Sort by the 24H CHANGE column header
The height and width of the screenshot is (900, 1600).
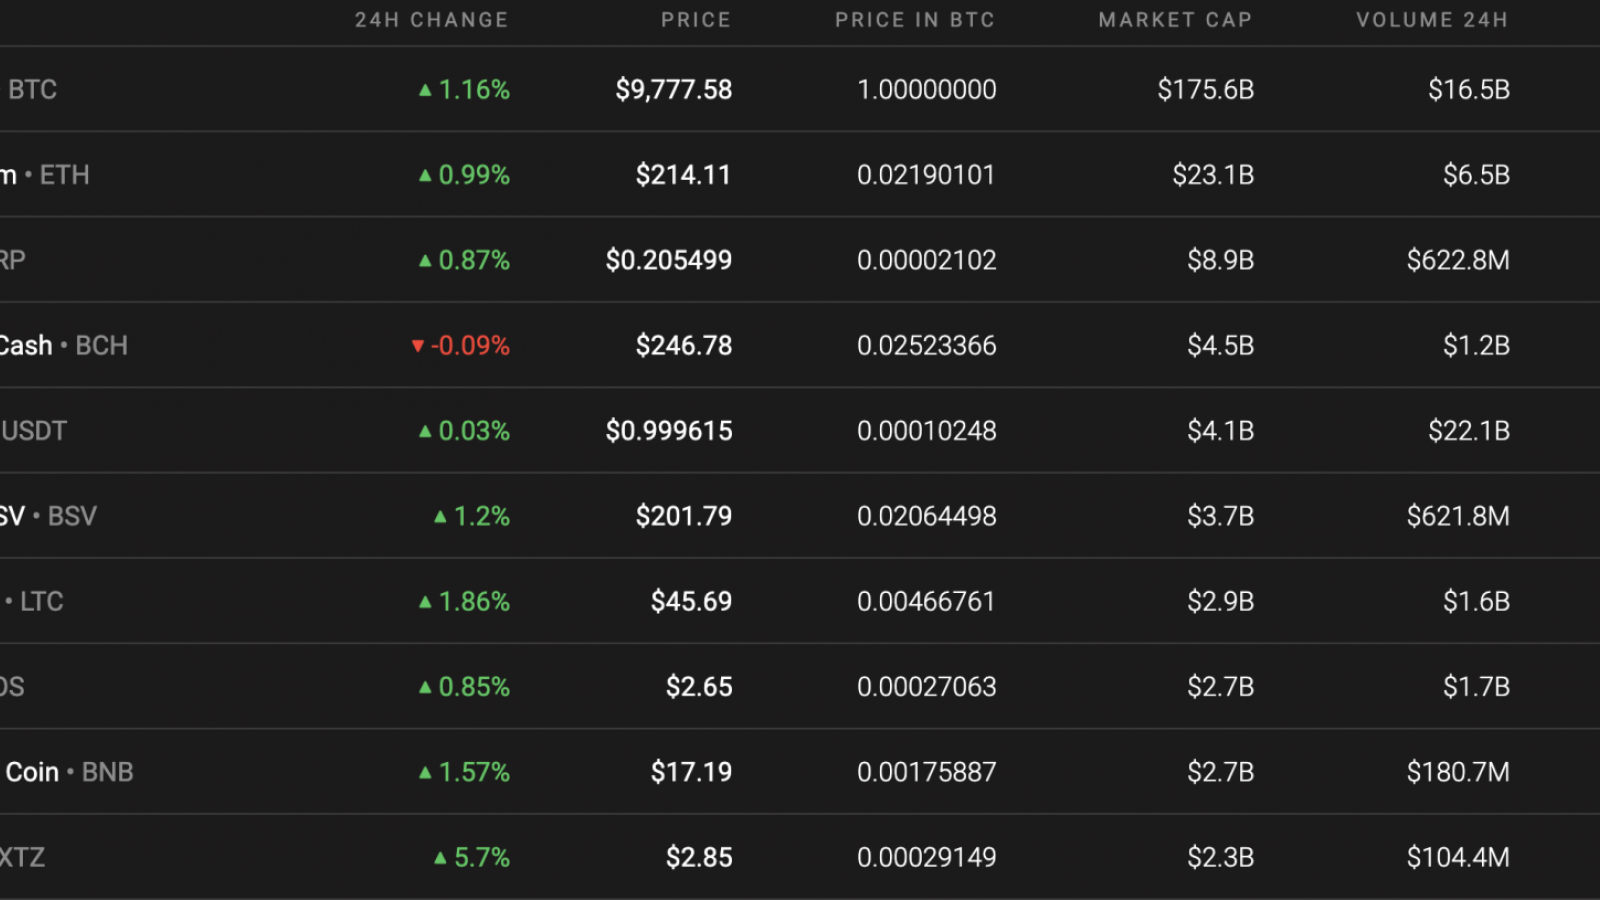431,20
